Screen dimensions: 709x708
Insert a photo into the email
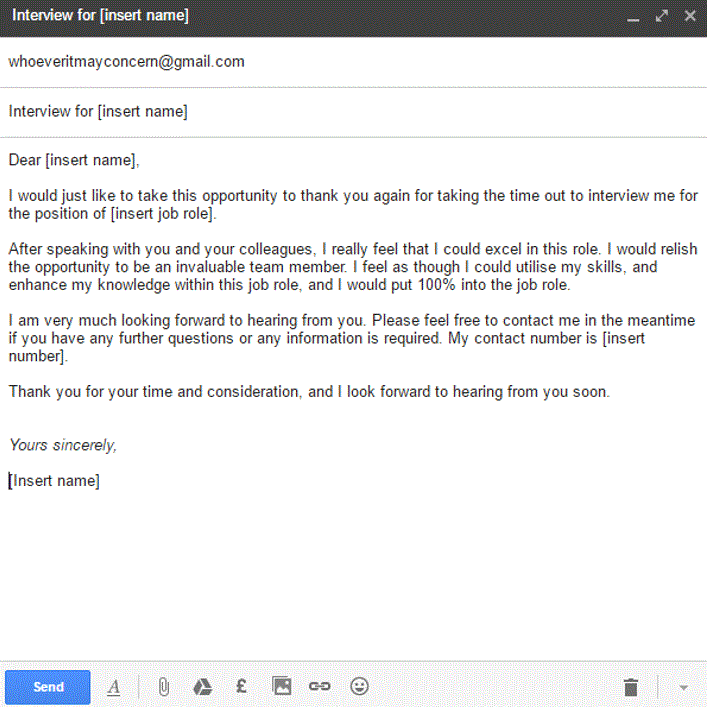[282, 687]
